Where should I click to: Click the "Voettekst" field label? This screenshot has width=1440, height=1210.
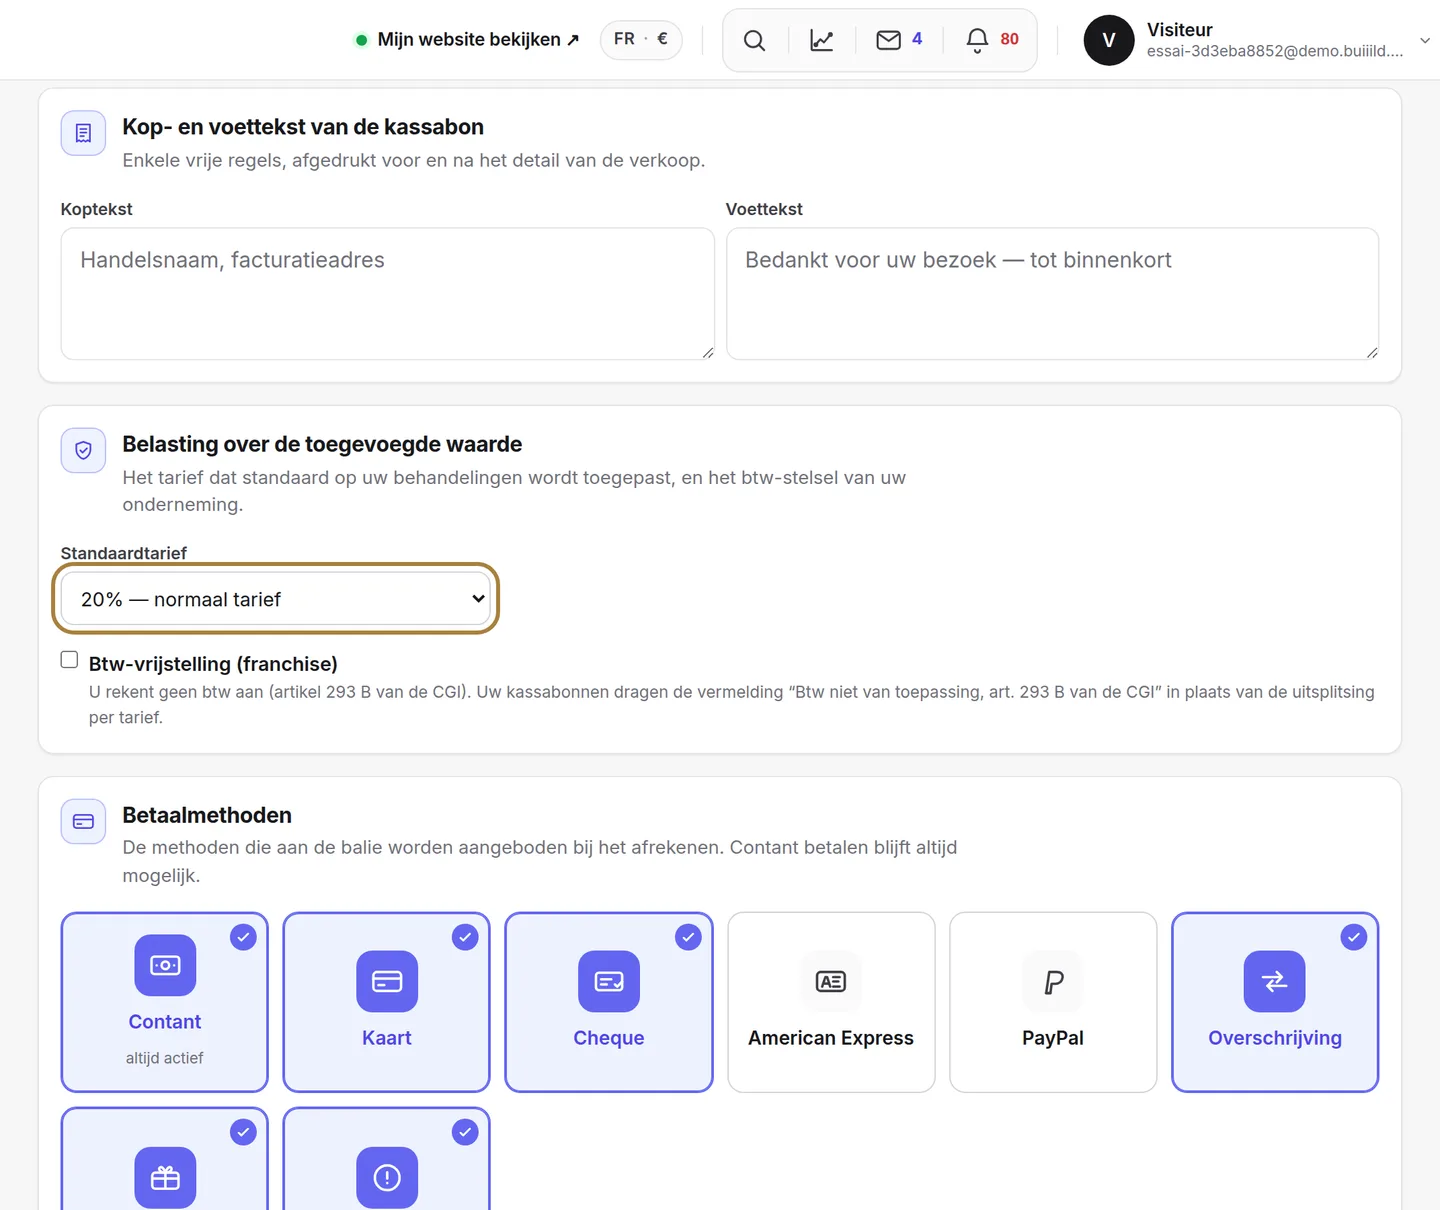pyautogui.click(x=764, y=209)
